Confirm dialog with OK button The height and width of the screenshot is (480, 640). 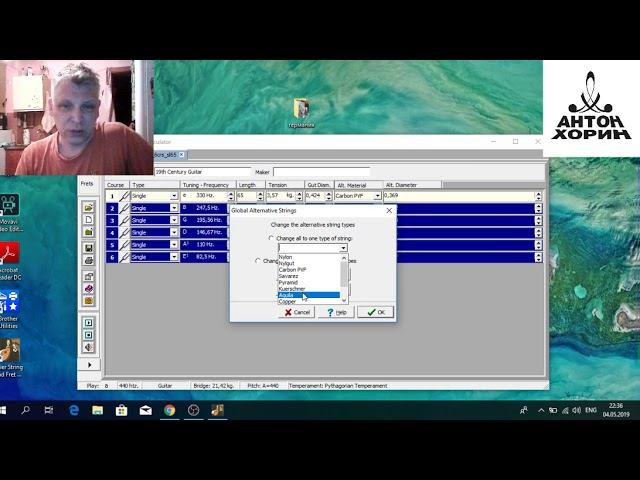pos(376,312)
